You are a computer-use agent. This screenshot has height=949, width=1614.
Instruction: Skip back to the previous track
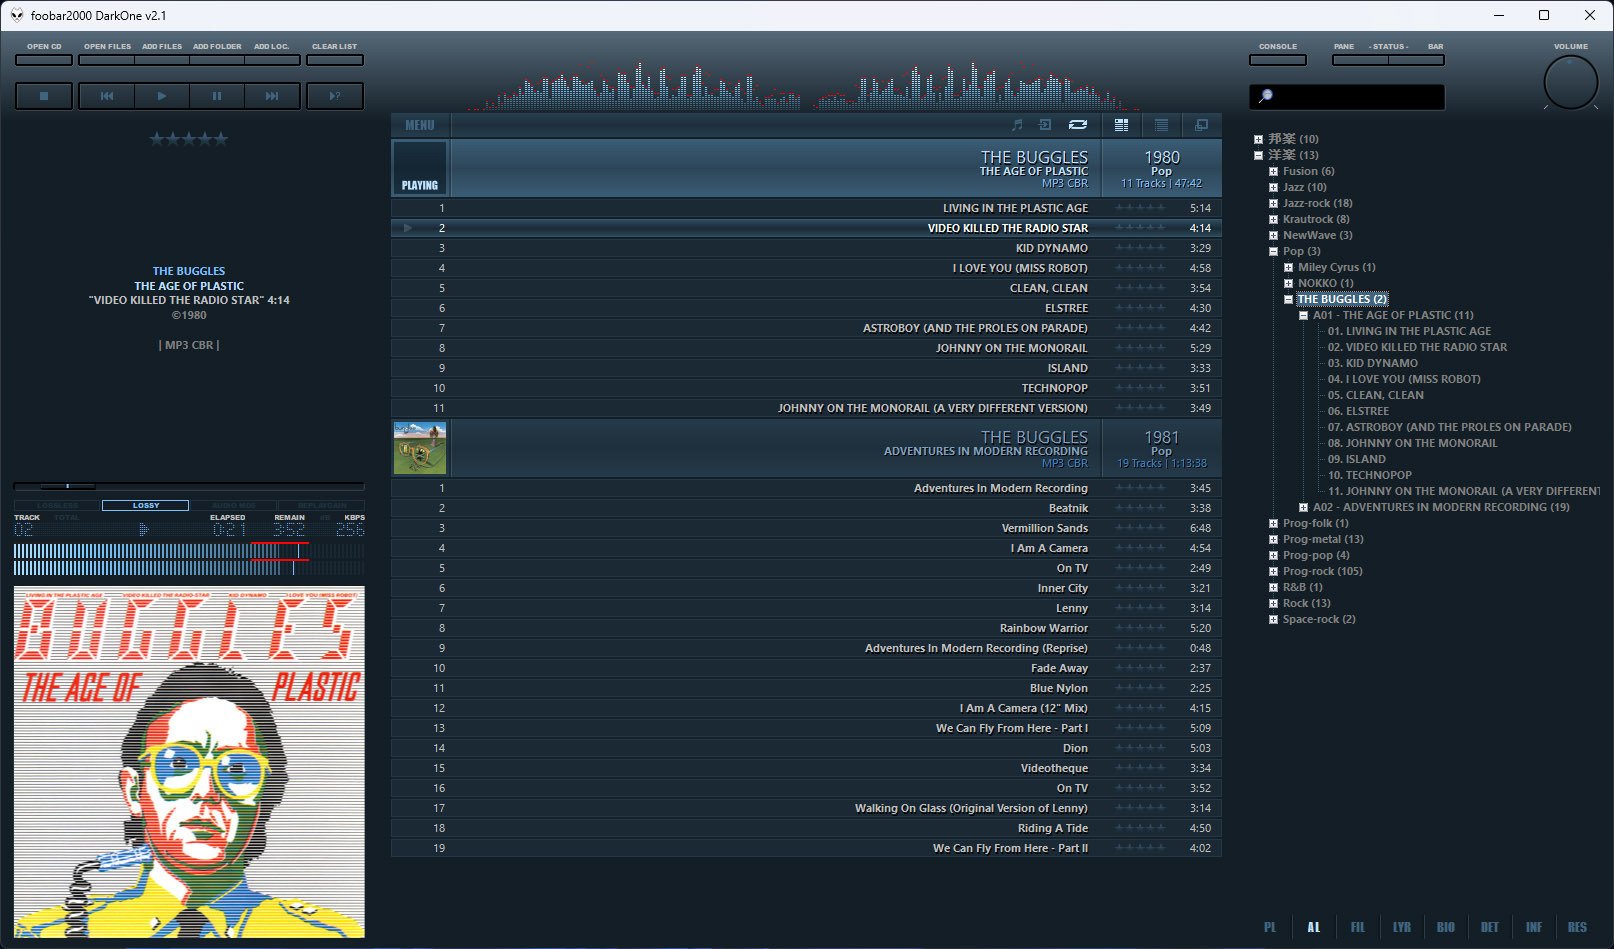pos(107,96)
